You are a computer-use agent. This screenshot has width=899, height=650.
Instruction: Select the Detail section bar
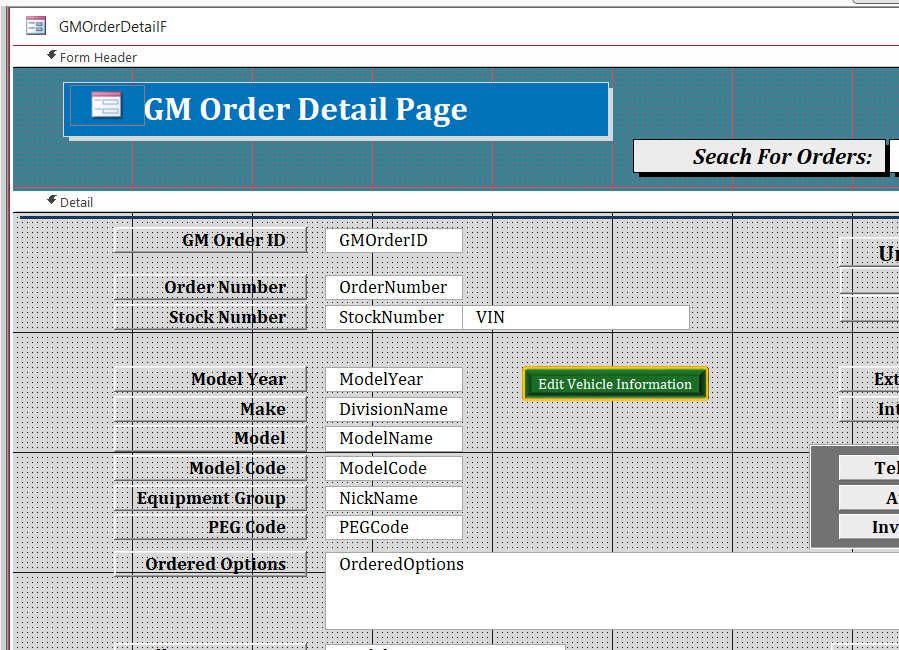tap(76, 202)
